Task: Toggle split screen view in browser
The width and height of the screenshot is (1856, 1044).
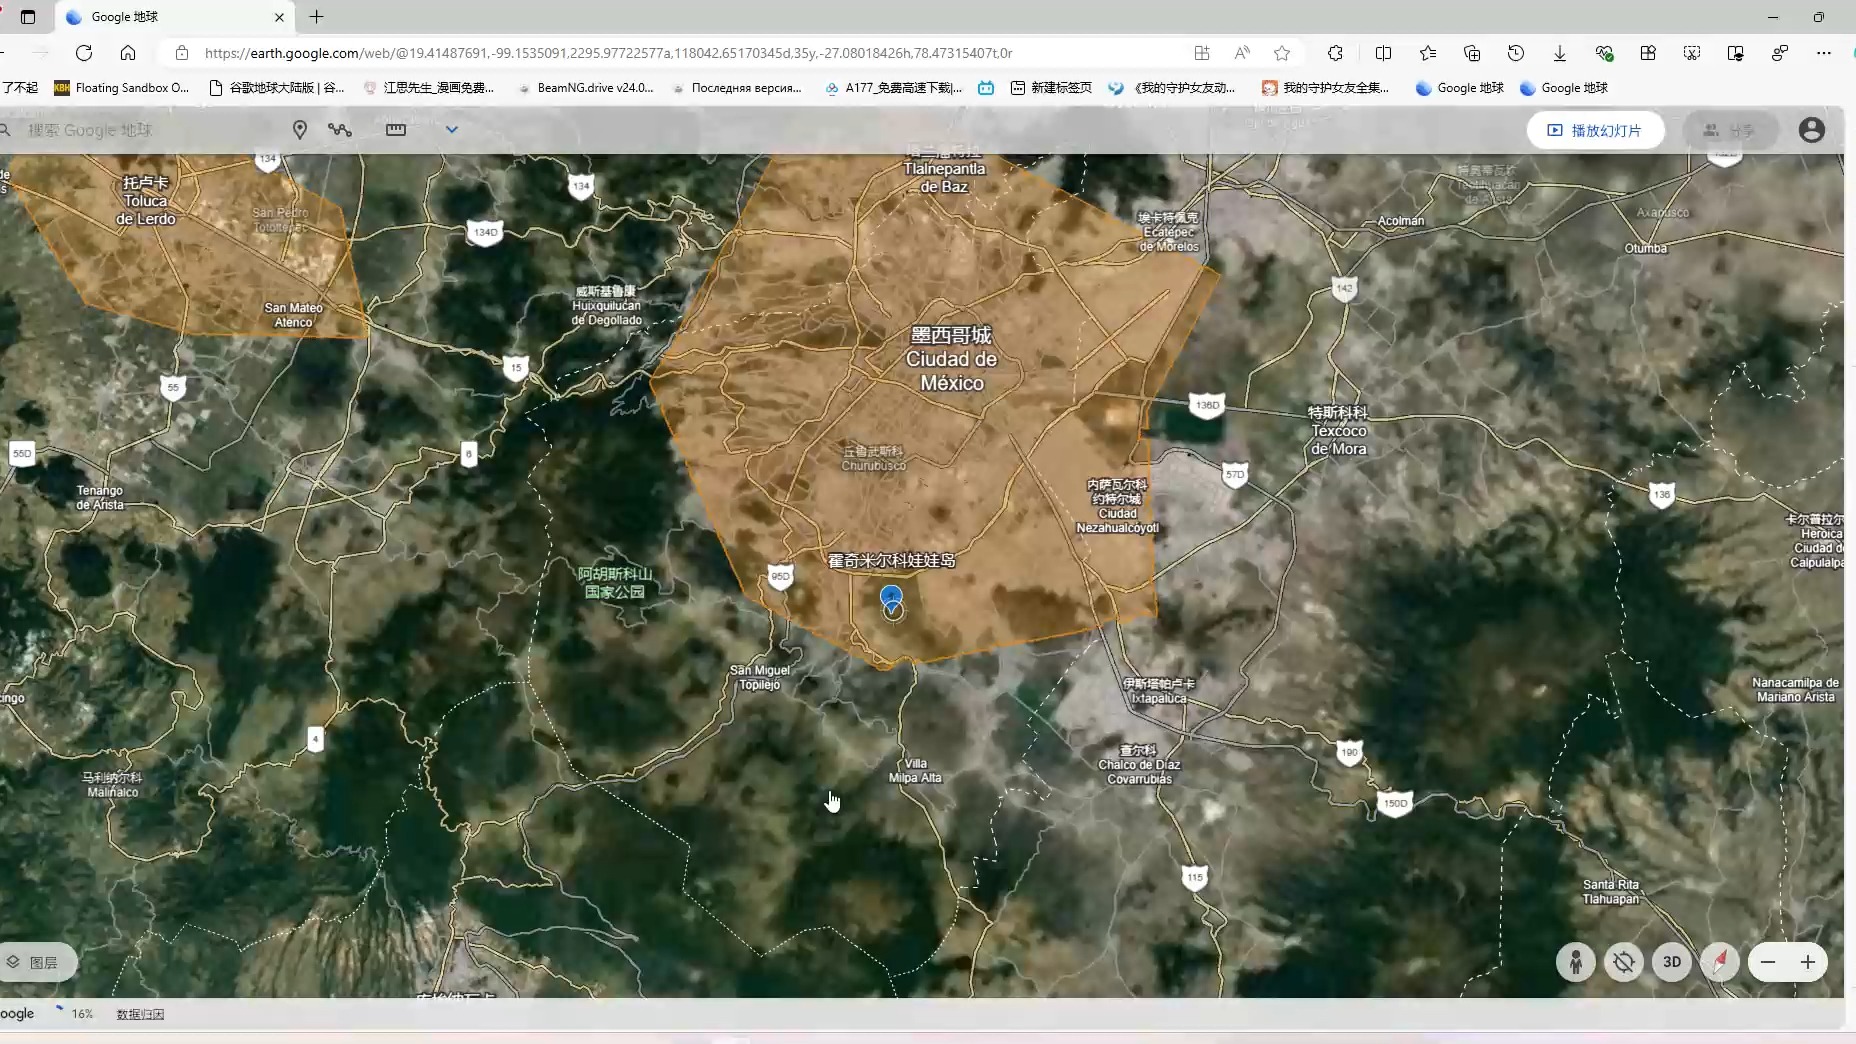Action: (x=1384, y=53)
